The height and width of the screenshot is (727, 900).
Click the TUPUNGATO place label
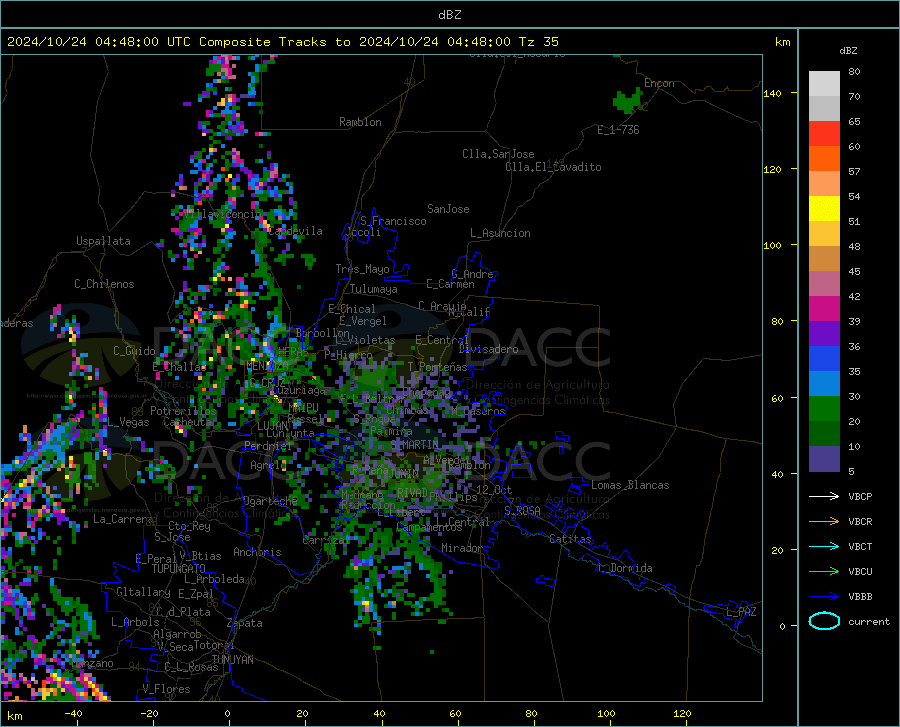(179, 569)
